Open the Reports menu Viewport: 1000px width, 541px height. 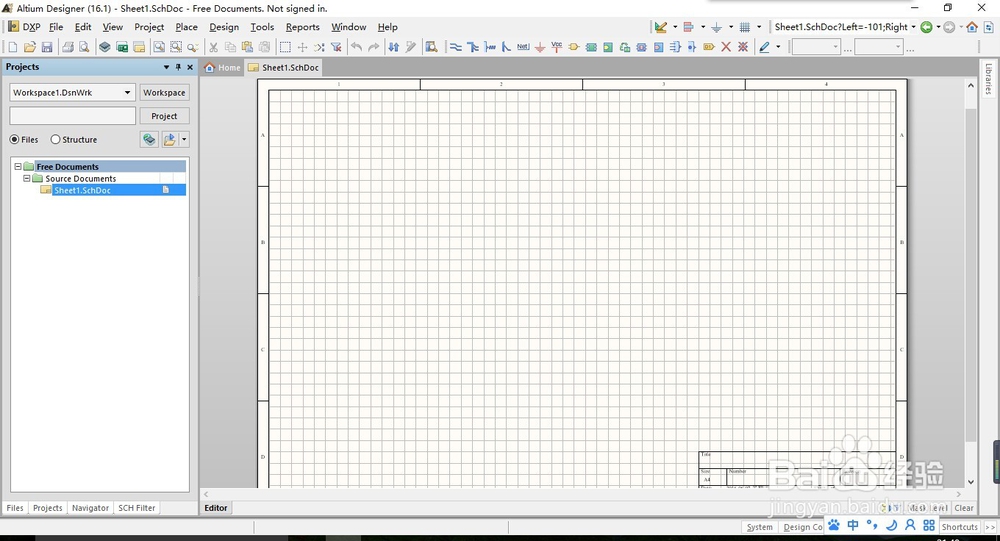click(302, 27)
